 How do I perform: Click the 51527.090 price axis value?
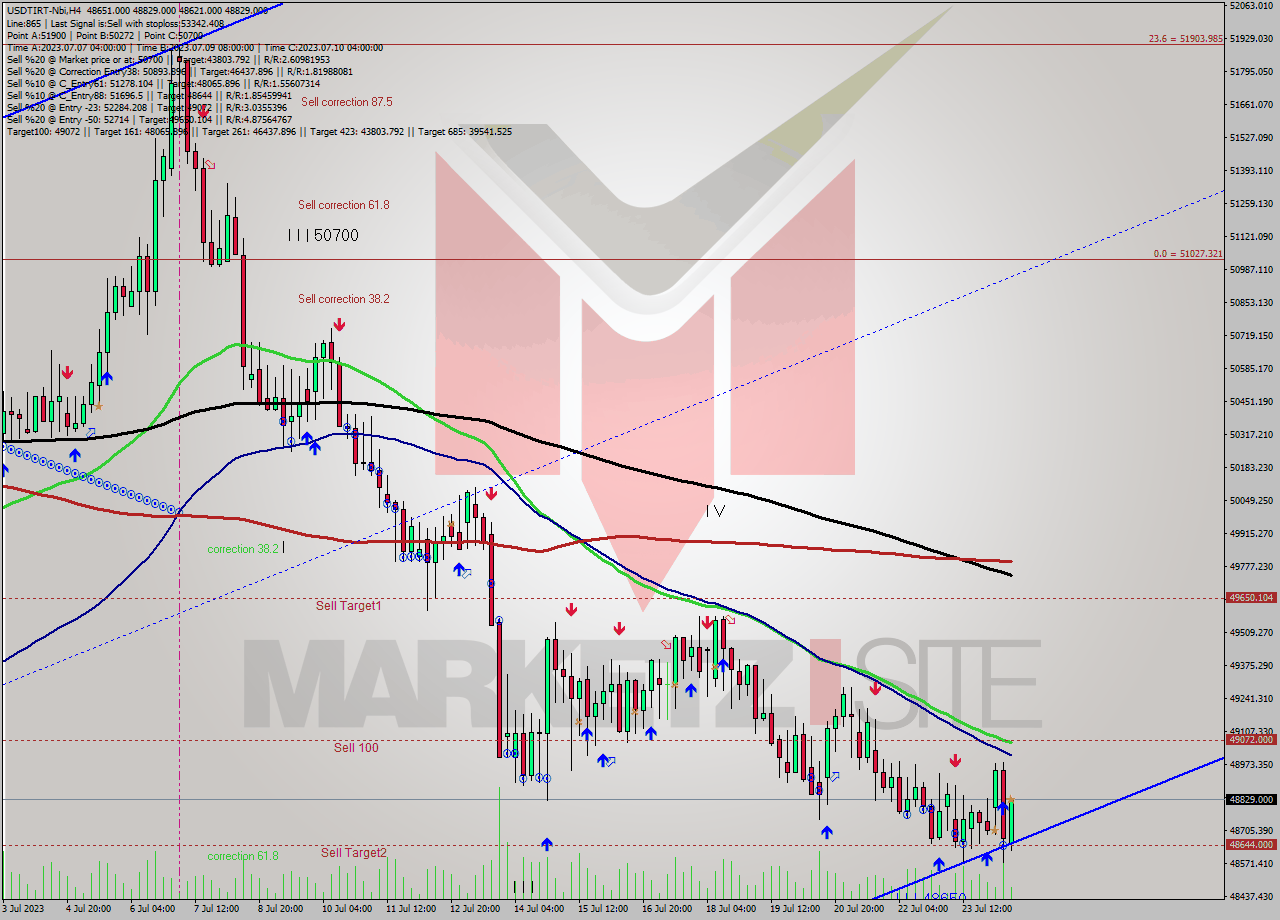pyautogui.click(x=1251, y=137)
